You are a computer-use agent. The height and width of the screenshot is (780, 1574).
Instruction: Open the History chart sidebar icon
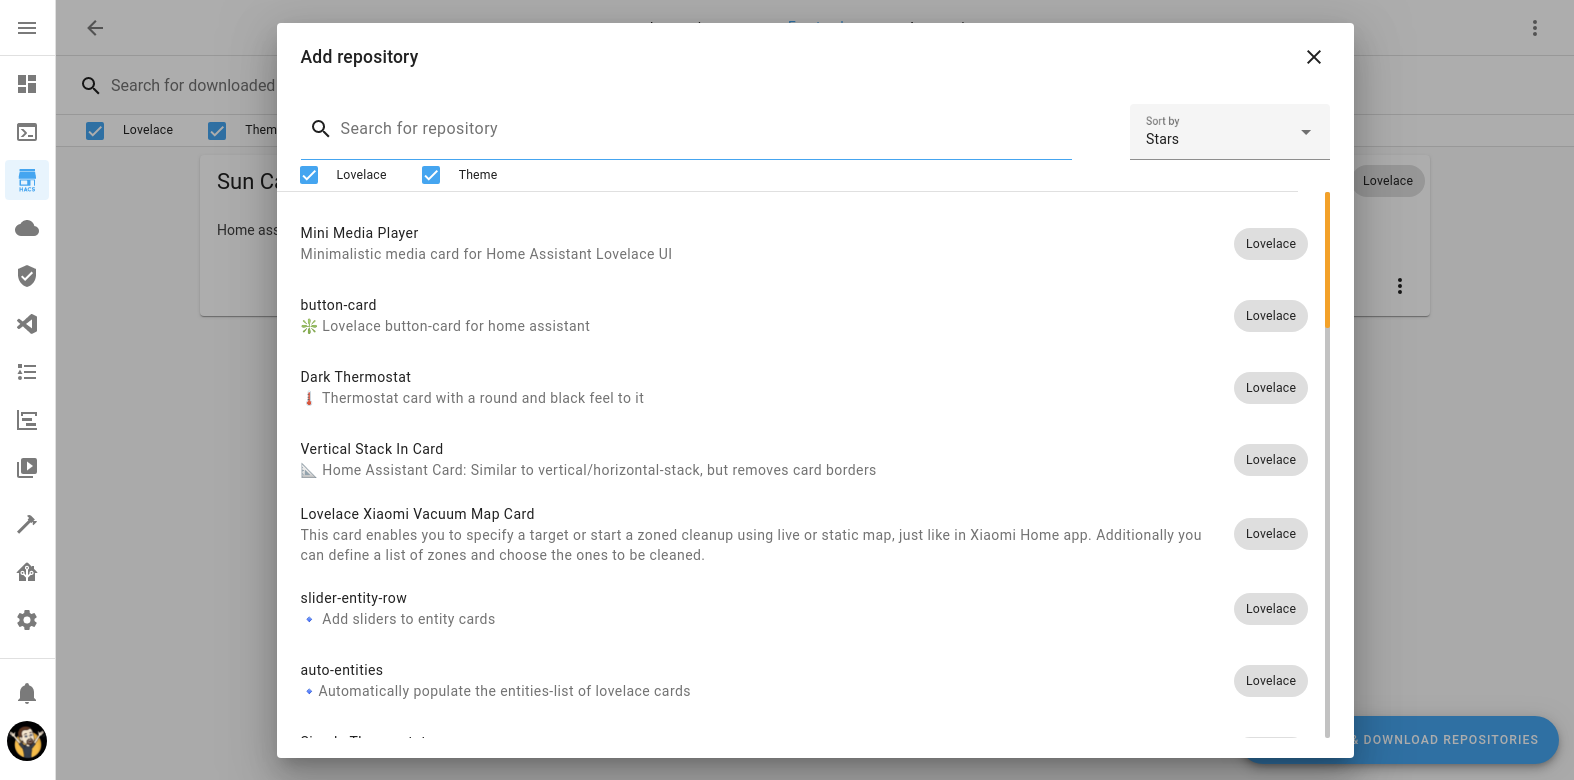coord(27,420)
